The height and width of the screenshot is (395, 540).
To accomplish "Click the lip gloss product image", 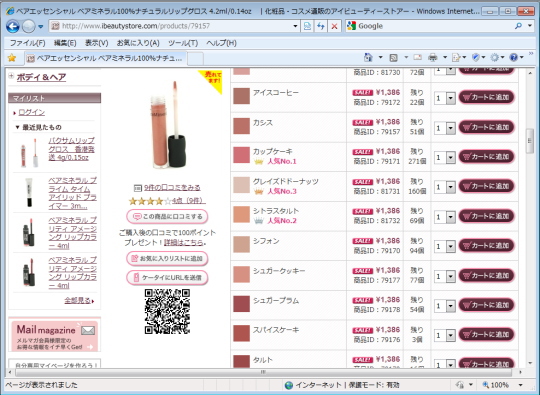I will point(168,125).
